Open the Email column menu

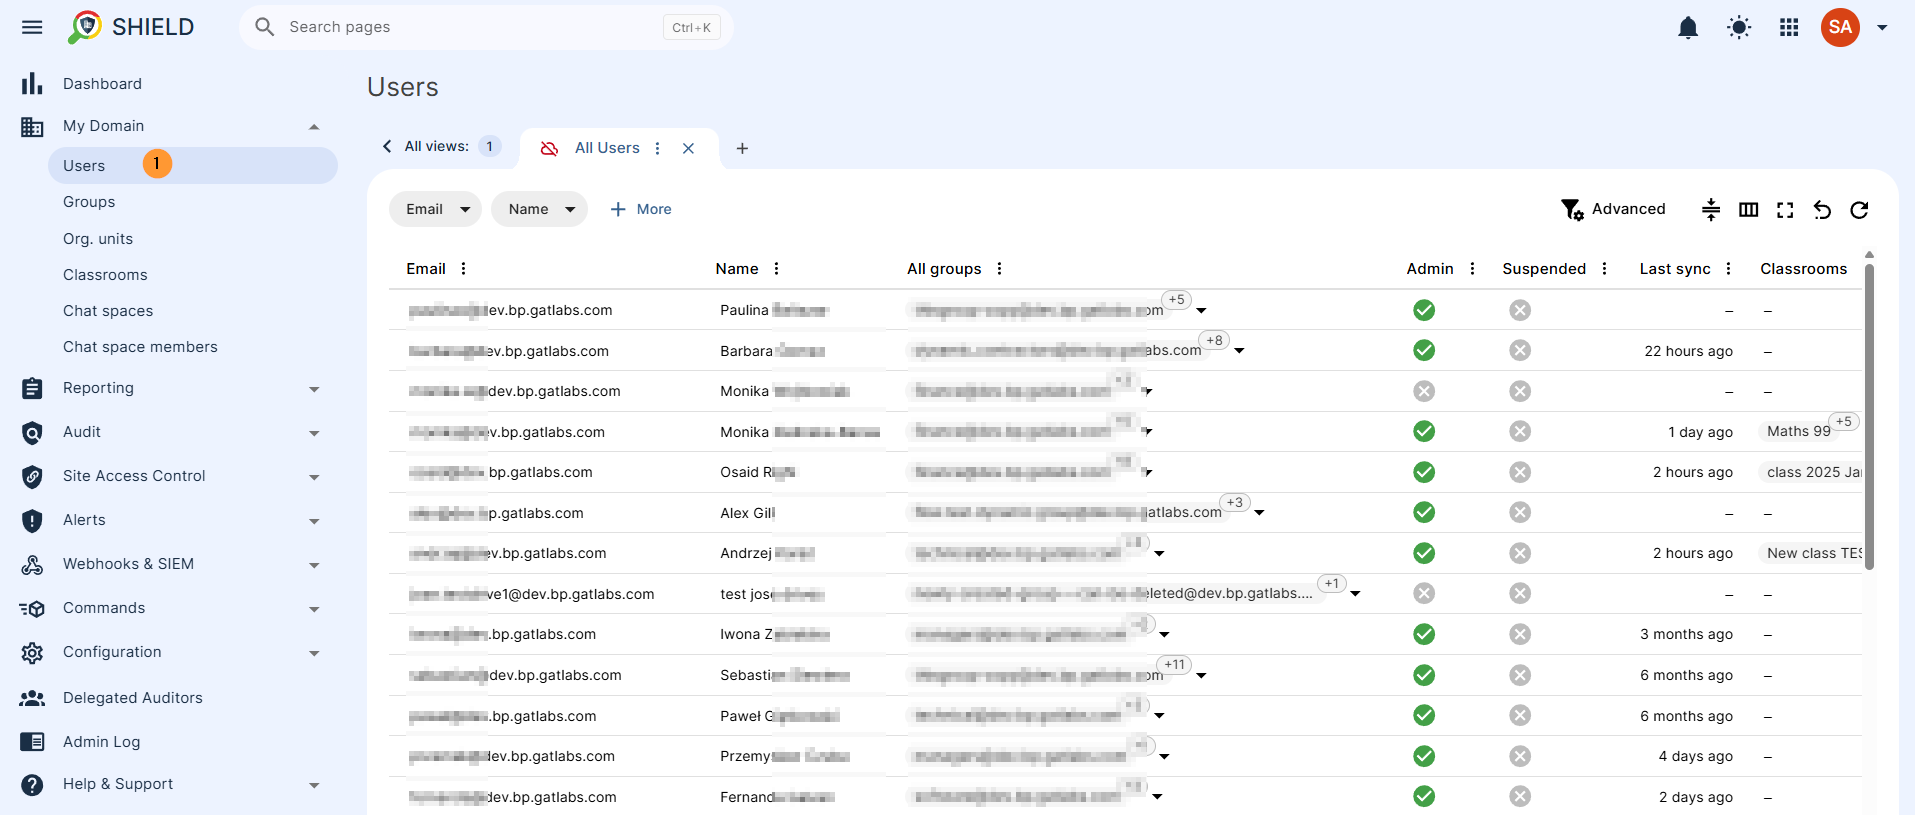click(x=463, y=268)
